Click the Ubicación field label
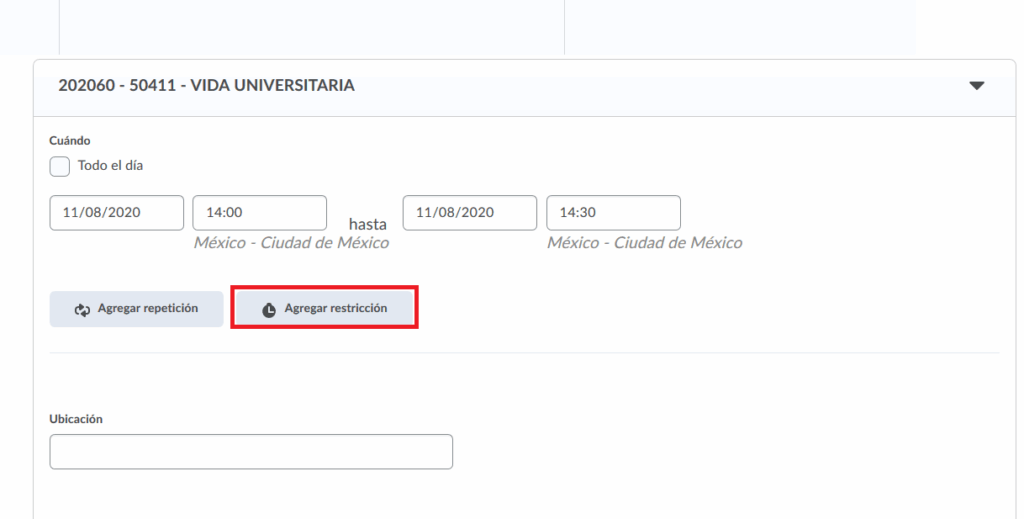1024x519 pixels. tap(76, 419)
